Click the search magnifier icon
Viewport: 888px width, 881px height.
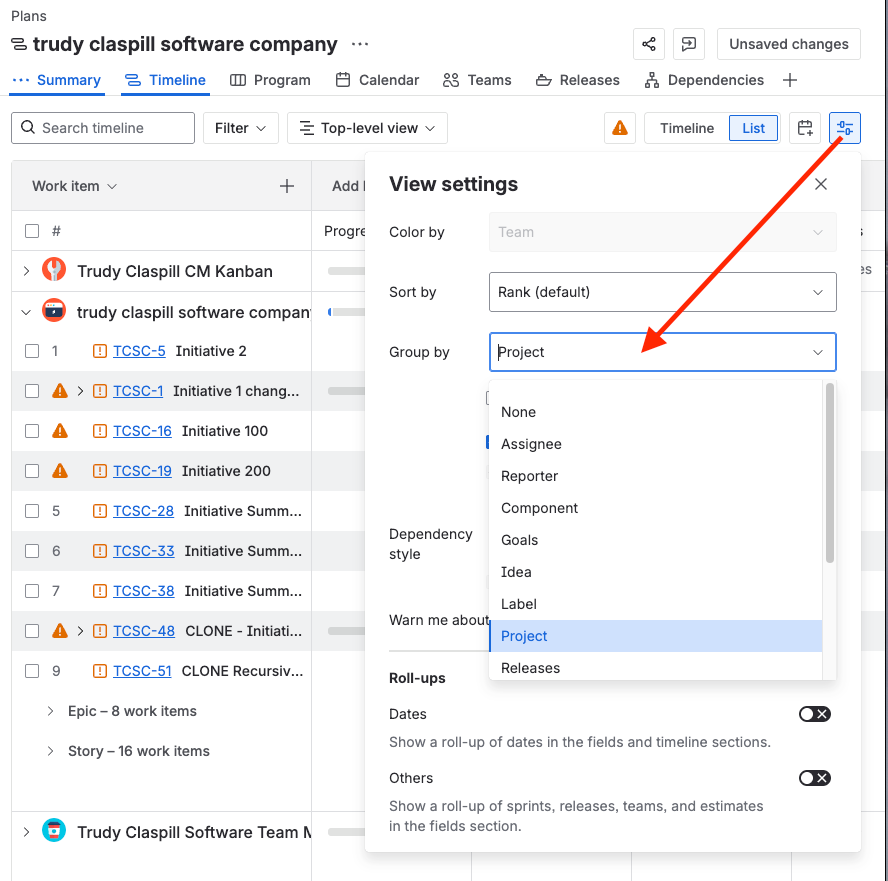(x=28, y=127)
